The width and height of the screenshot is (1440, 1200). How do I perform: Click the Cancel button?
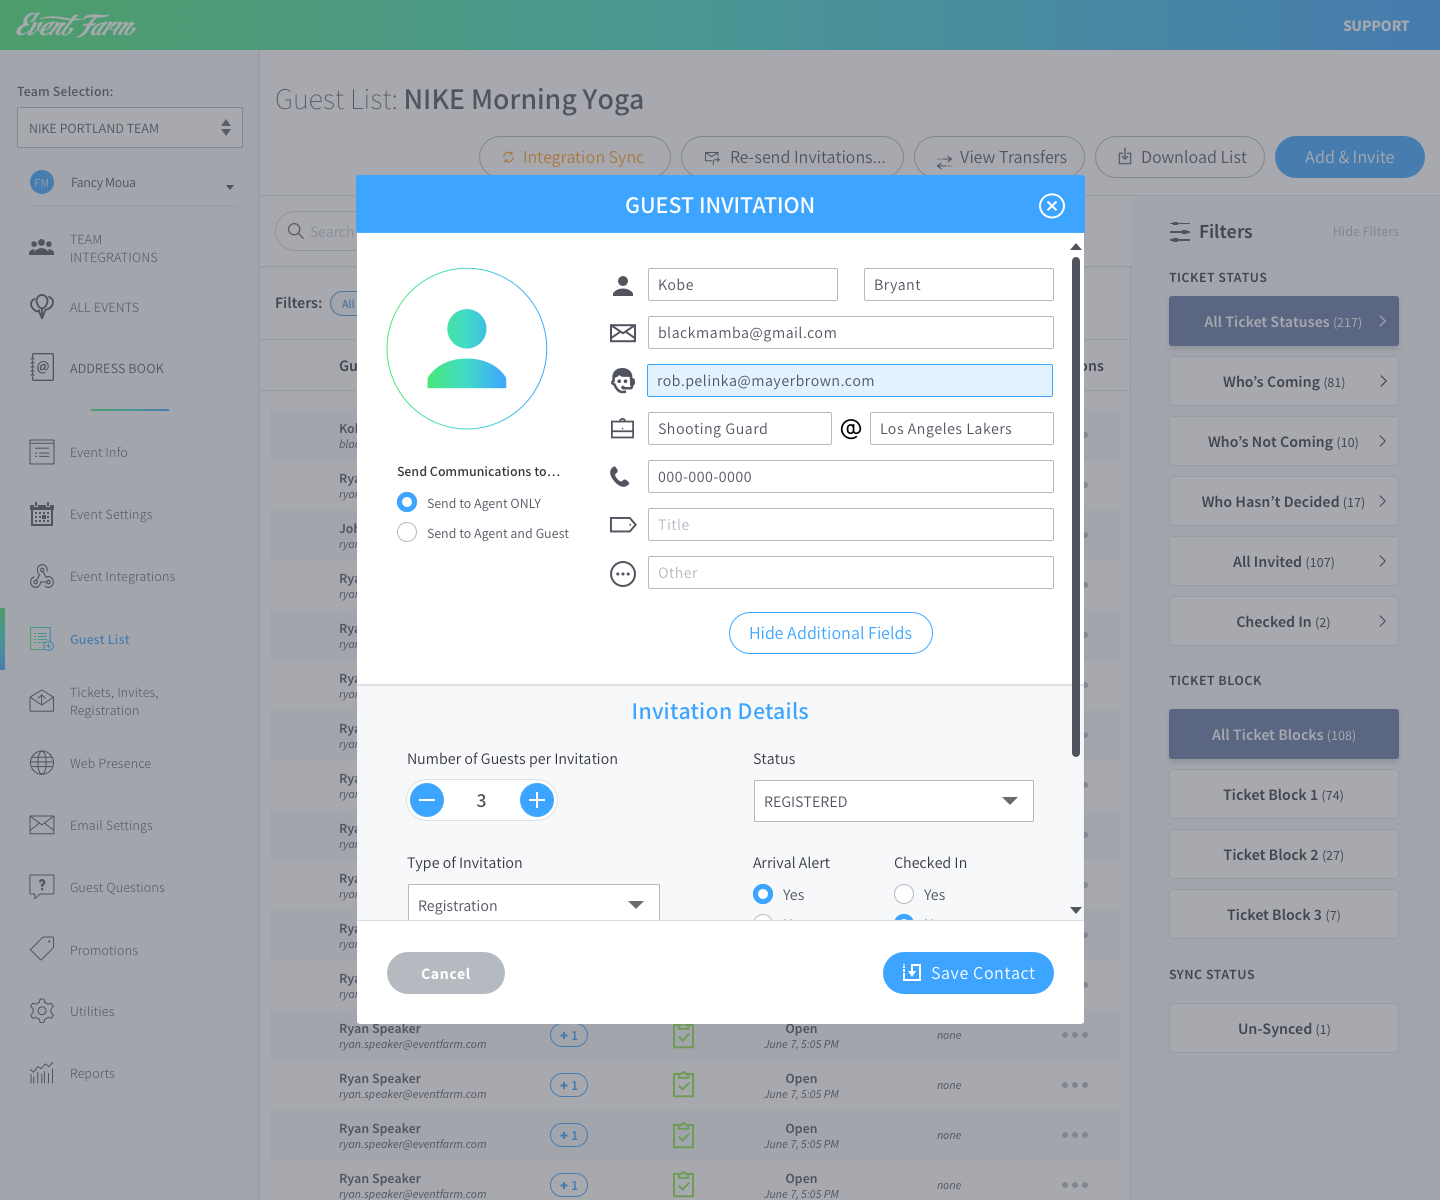click(x=446, y=973)
